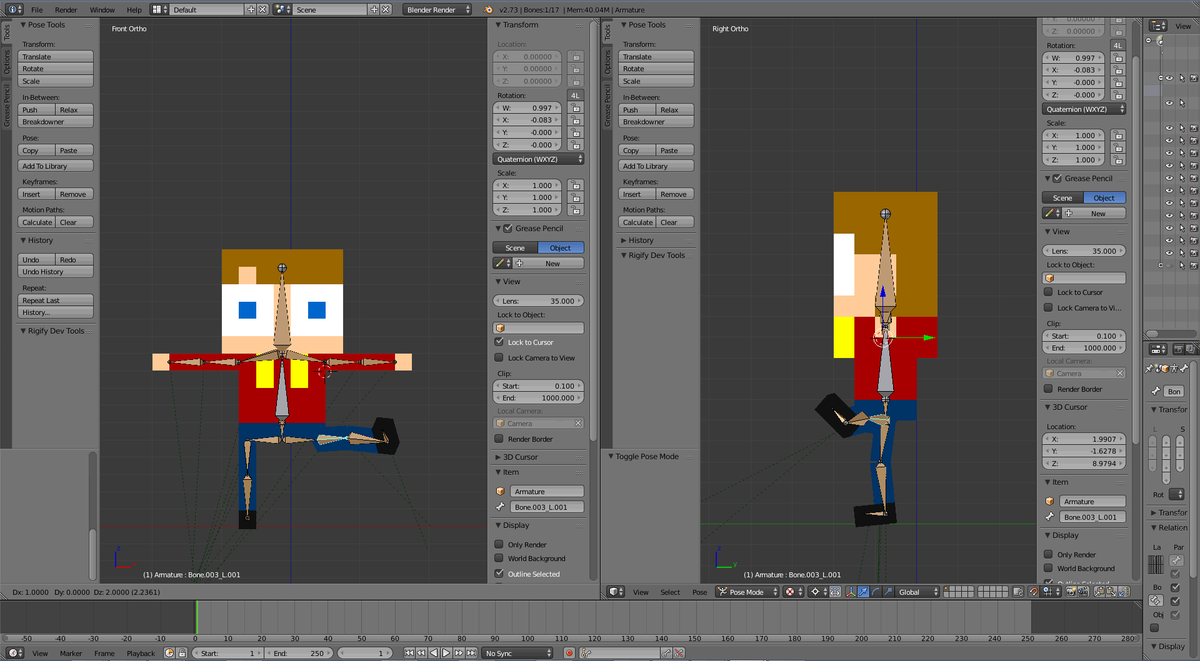Add a new screen layout with the plus icon beside Default
The width and height of the screenshot is (1200, 661).
pos(251,9)
